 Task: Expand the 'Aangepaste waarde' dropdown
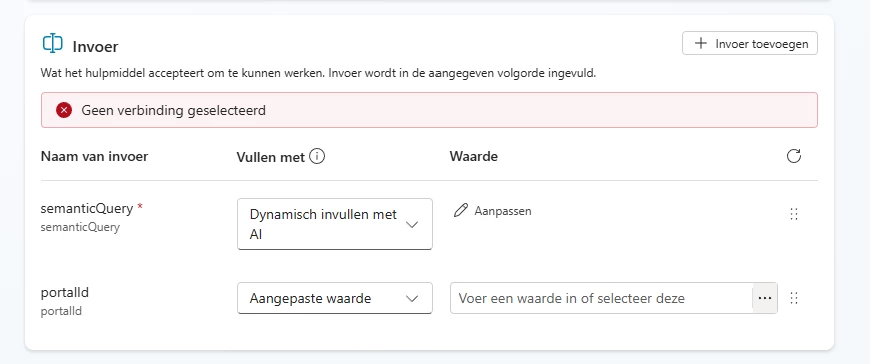(335, 298)
